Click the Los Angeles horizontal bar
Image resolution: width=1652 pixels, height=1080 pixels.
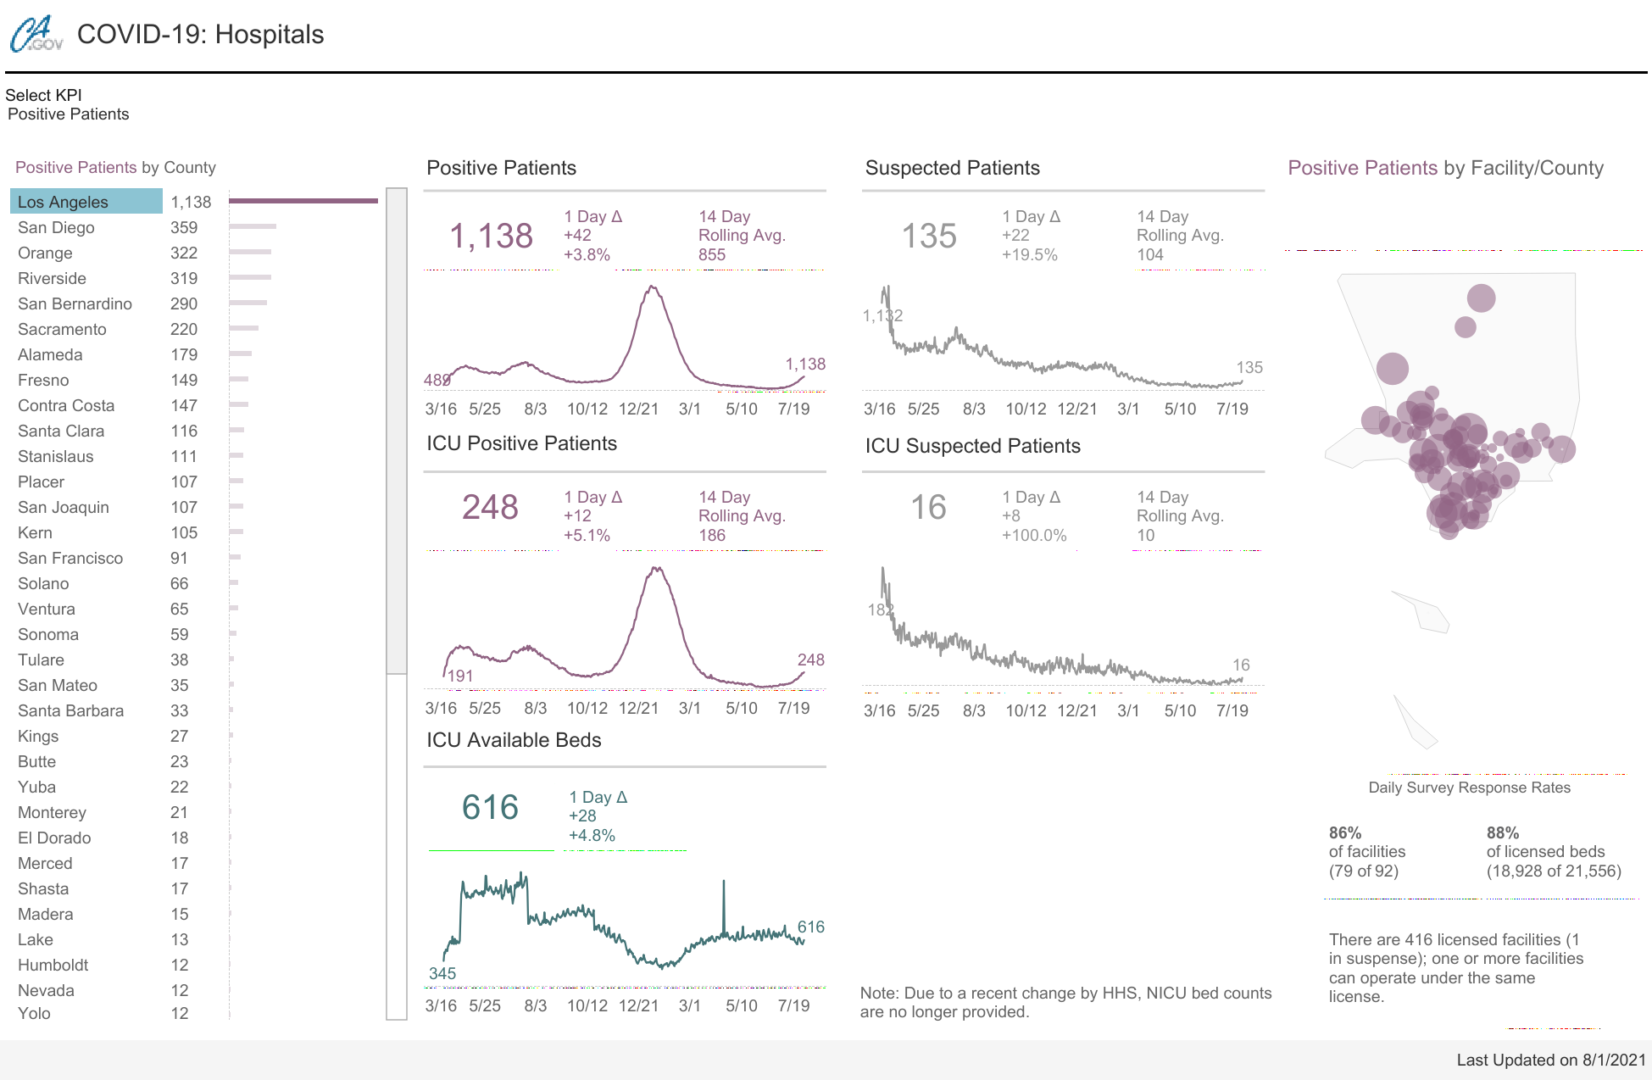pos(303,201)
